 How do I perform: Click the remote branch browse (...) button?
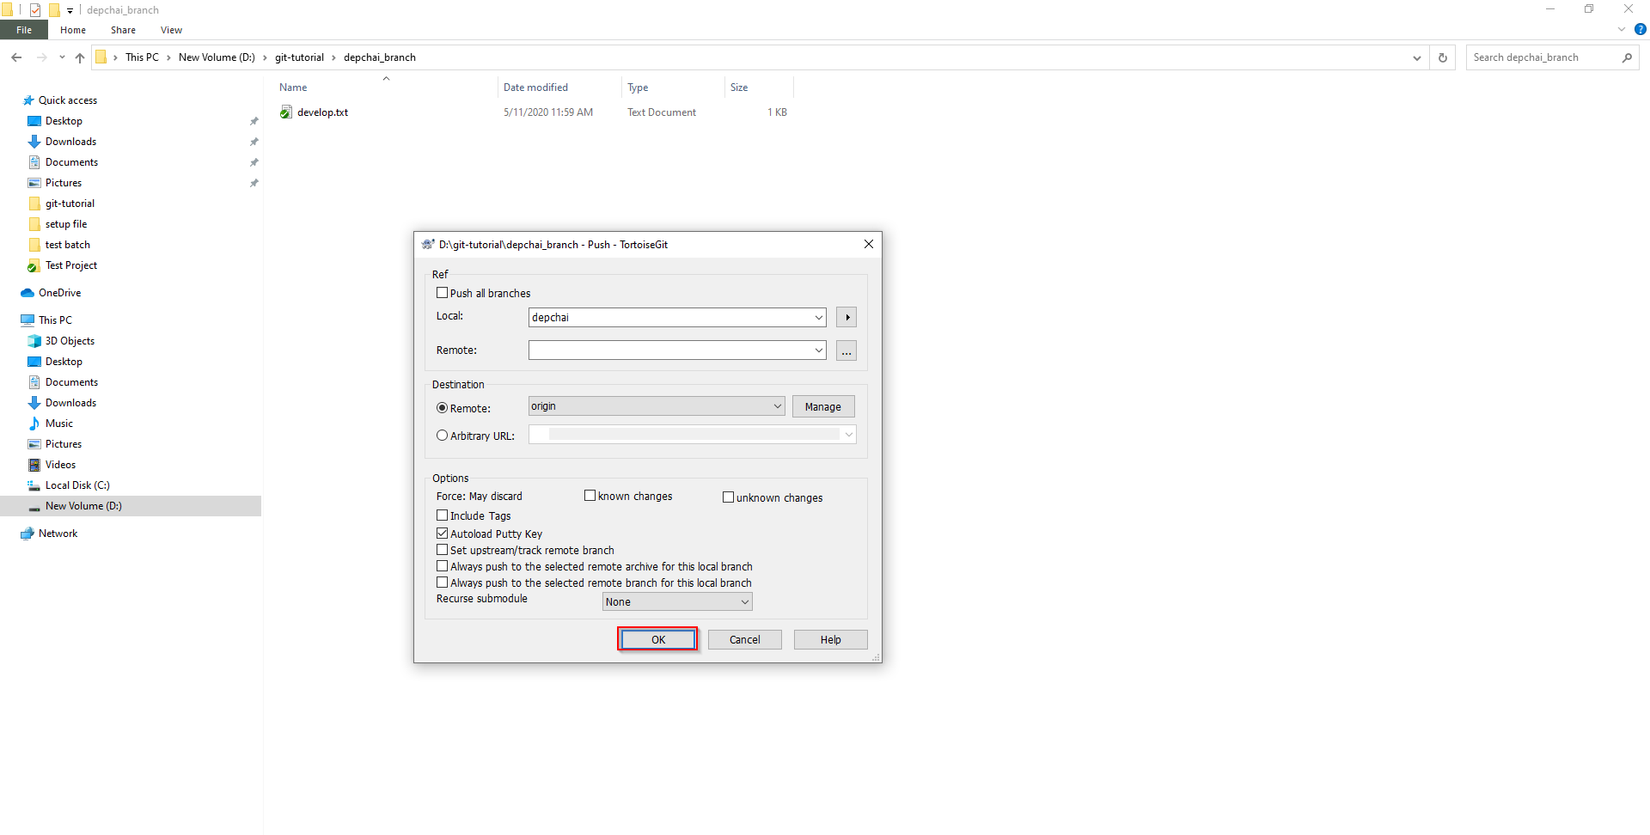[846, 351]
